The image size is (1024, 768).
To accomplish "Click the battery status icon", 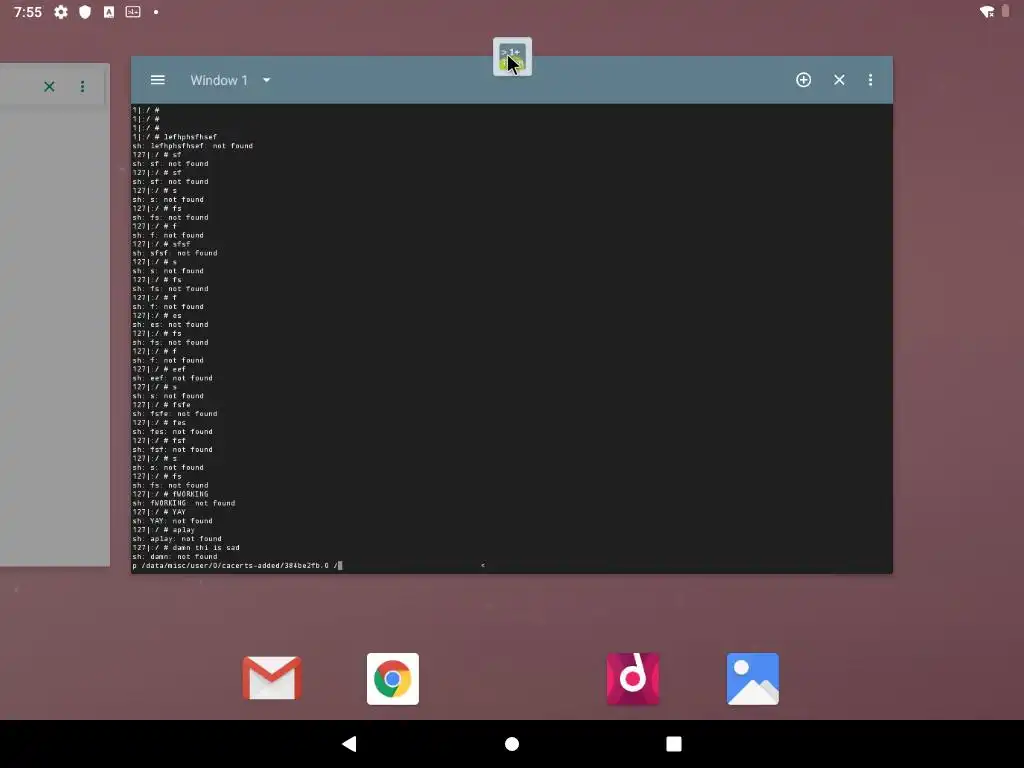I will pos(1006,11).
